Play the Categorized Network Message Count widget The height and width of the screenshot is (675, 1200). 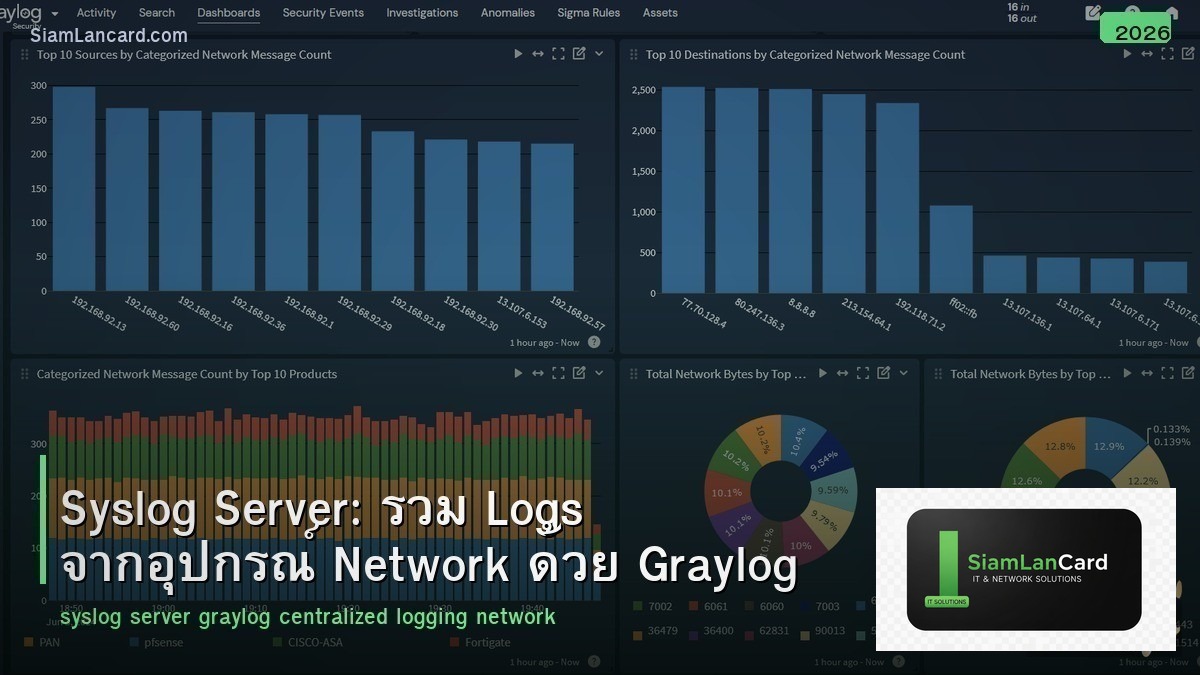click(518, 373)
